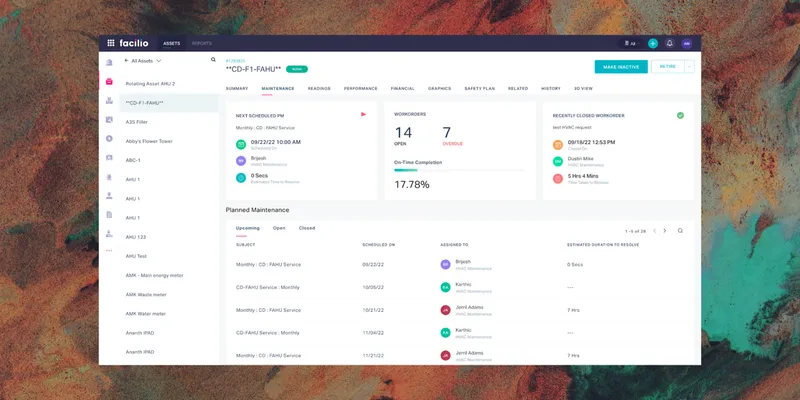Select the Closed maintenance tab
The image size is (800, 400).
click(x=307, y=228)
